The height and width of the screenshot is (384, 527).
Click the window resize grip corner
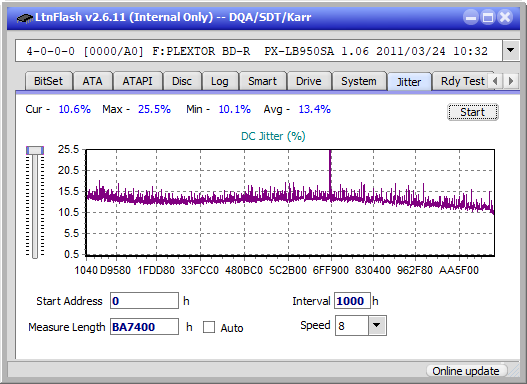[x=514, y=371]
